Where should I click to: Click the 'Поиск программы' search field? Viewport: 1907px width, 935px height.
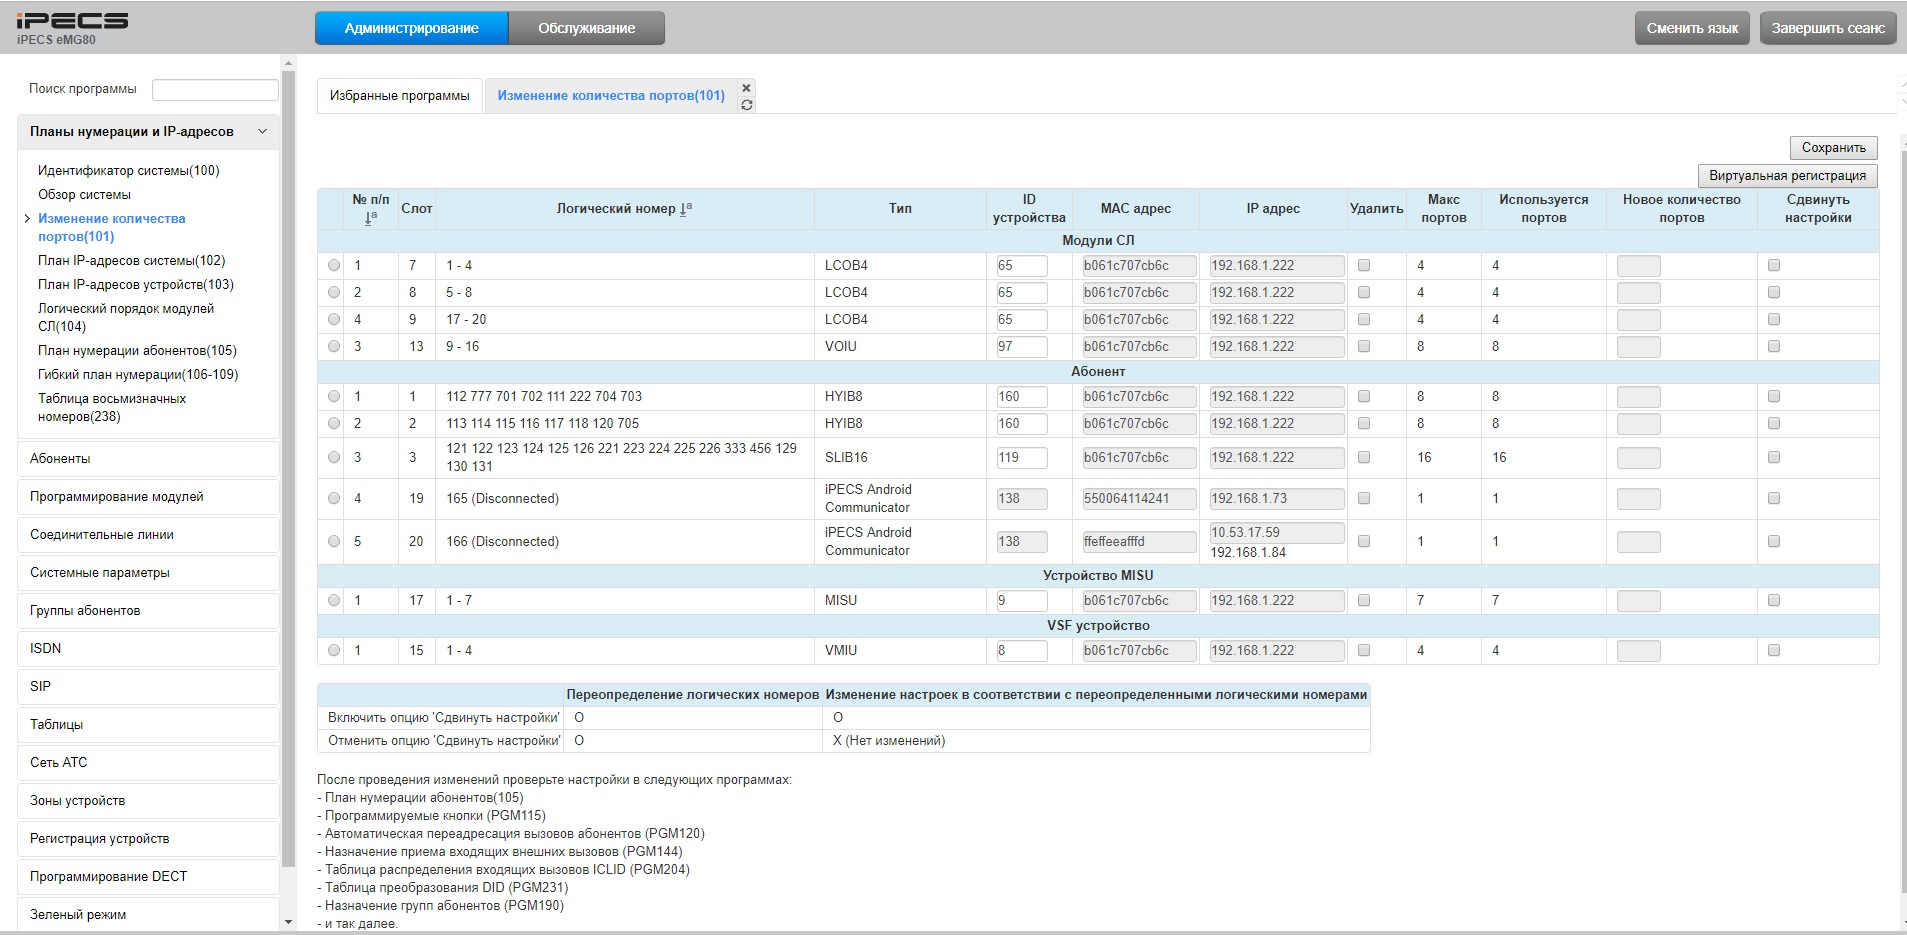215,89
